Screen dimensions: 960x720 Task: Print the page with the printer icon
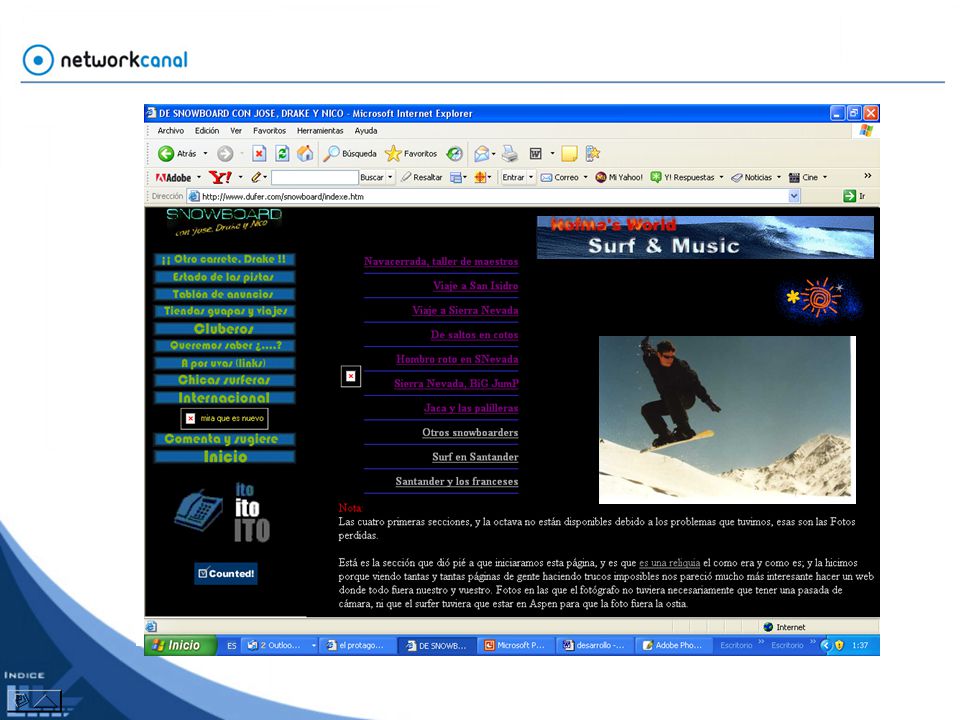(x=509, y=154)
